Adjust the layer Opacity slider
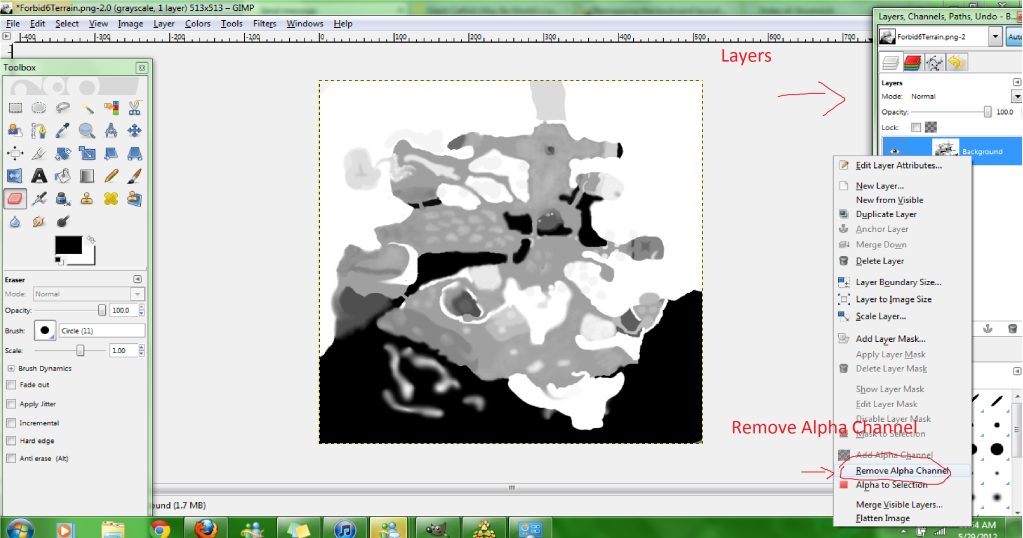The width and height of the screenshot is (1023, 538). click(952, 112)
